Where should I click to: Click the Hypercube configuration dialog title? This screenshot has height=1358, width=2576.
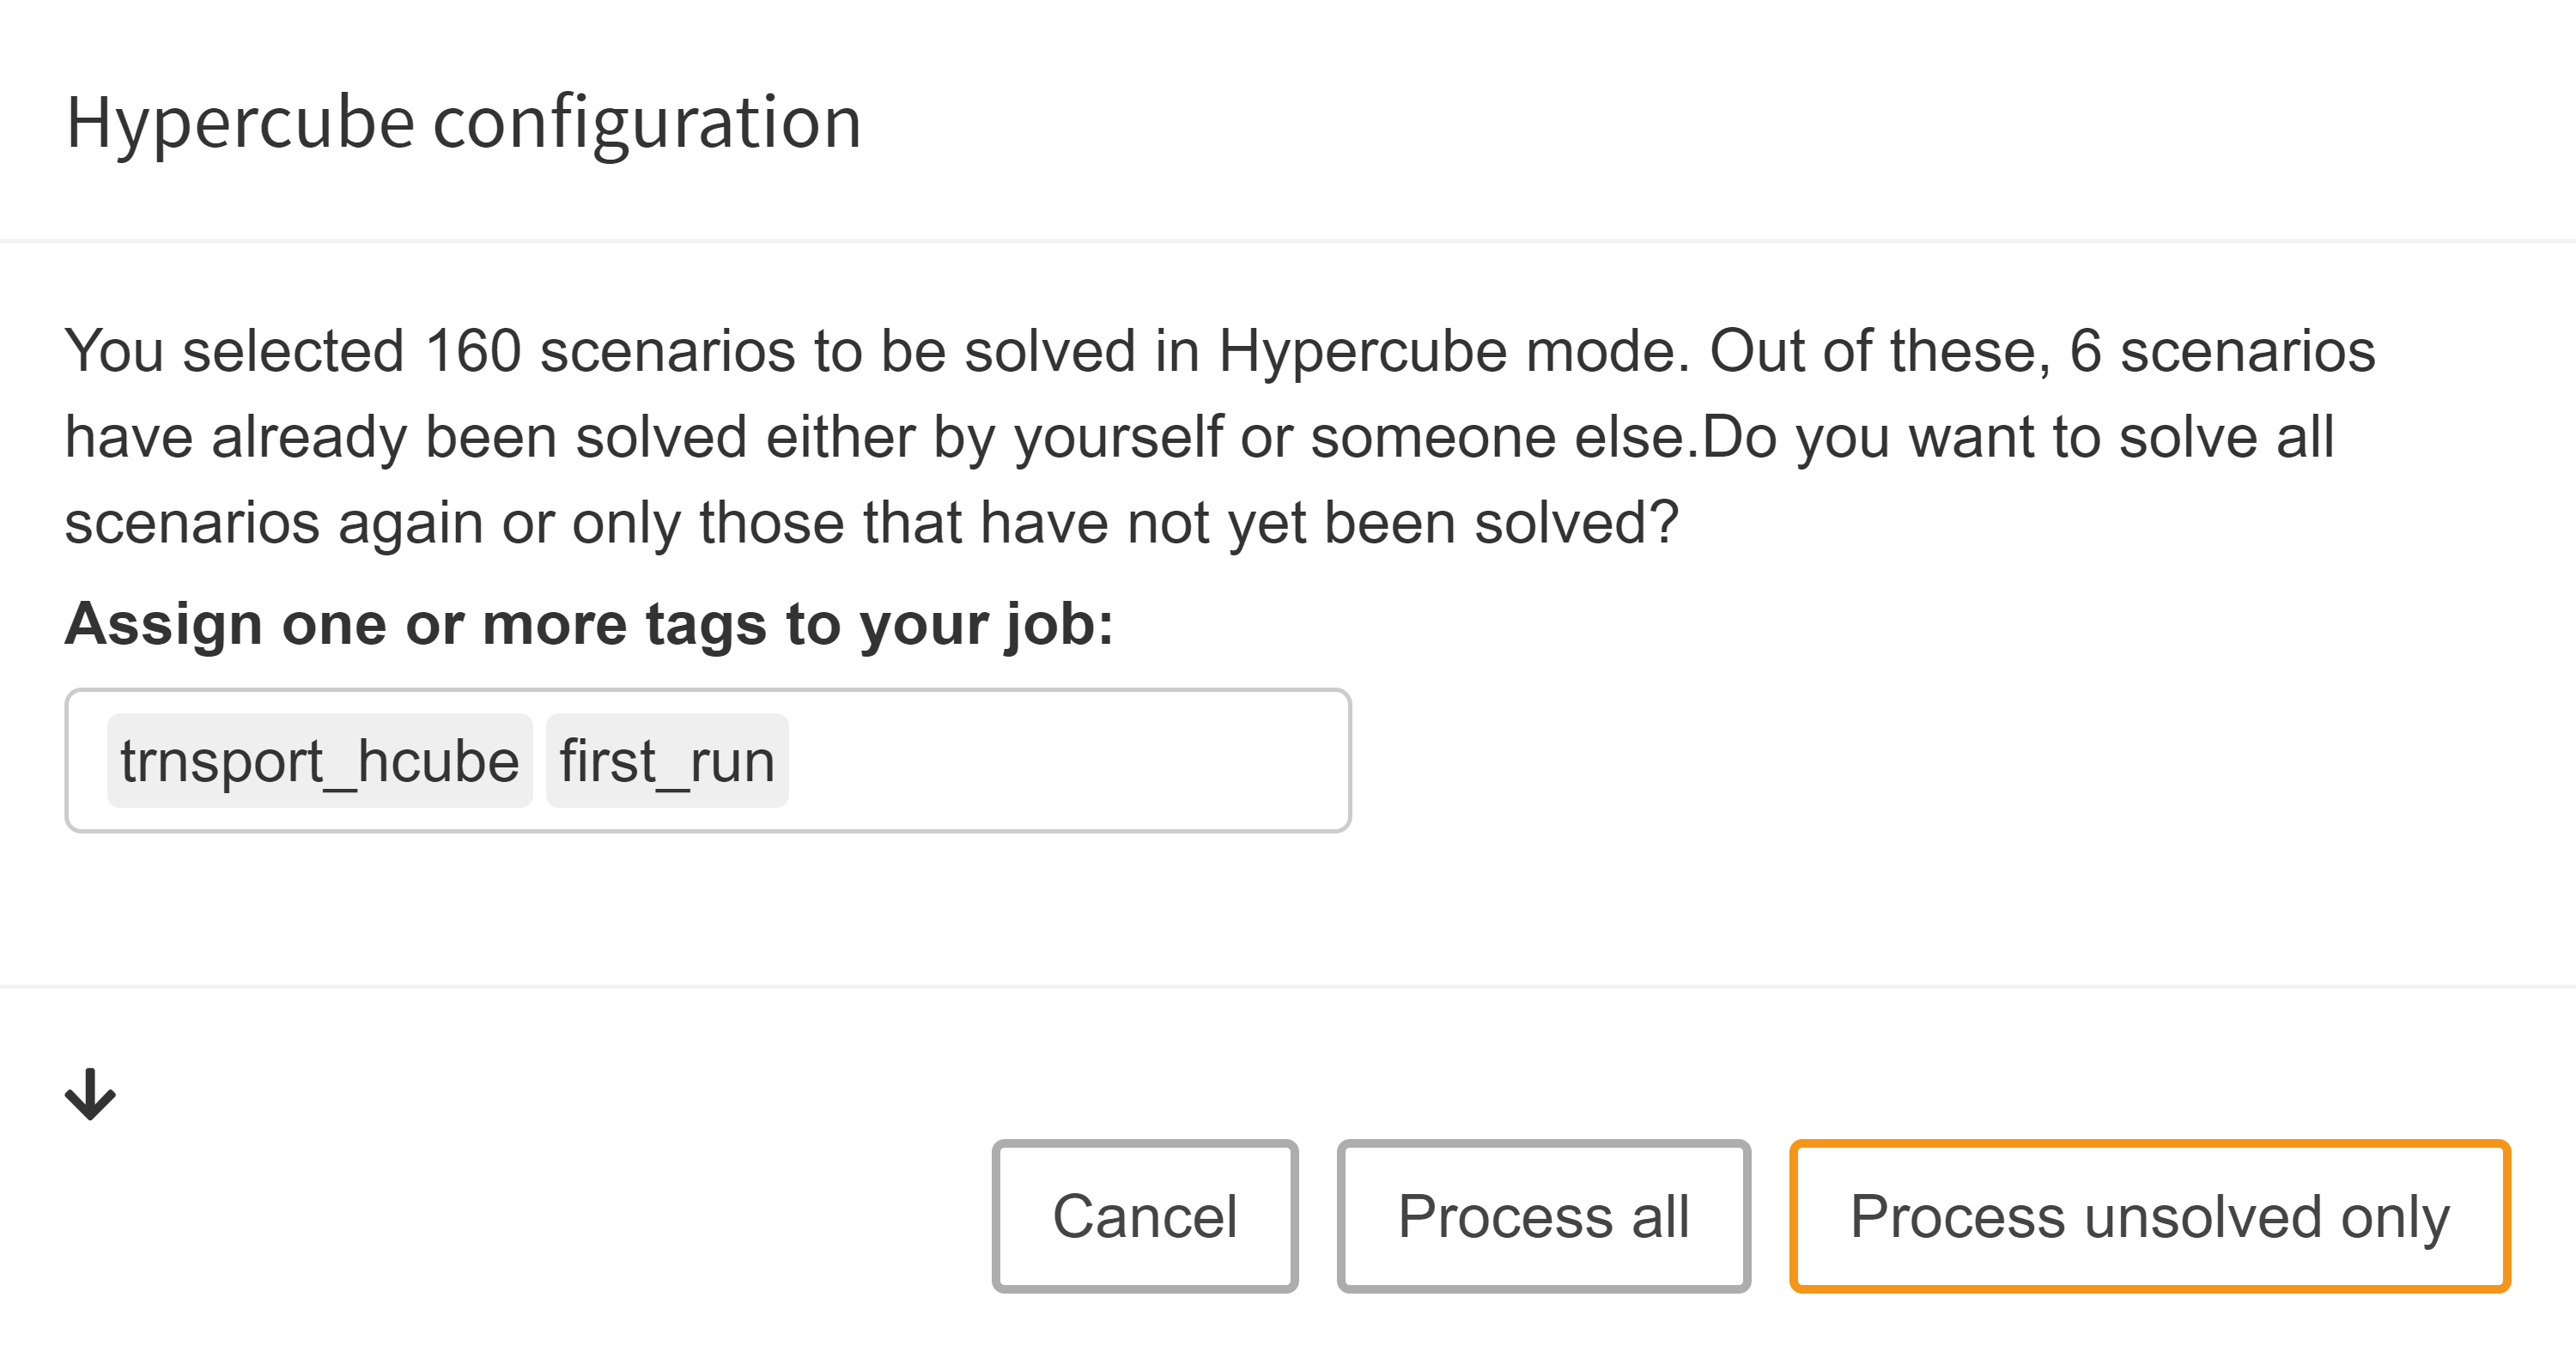pyautogui.click(x=463, y=122)
